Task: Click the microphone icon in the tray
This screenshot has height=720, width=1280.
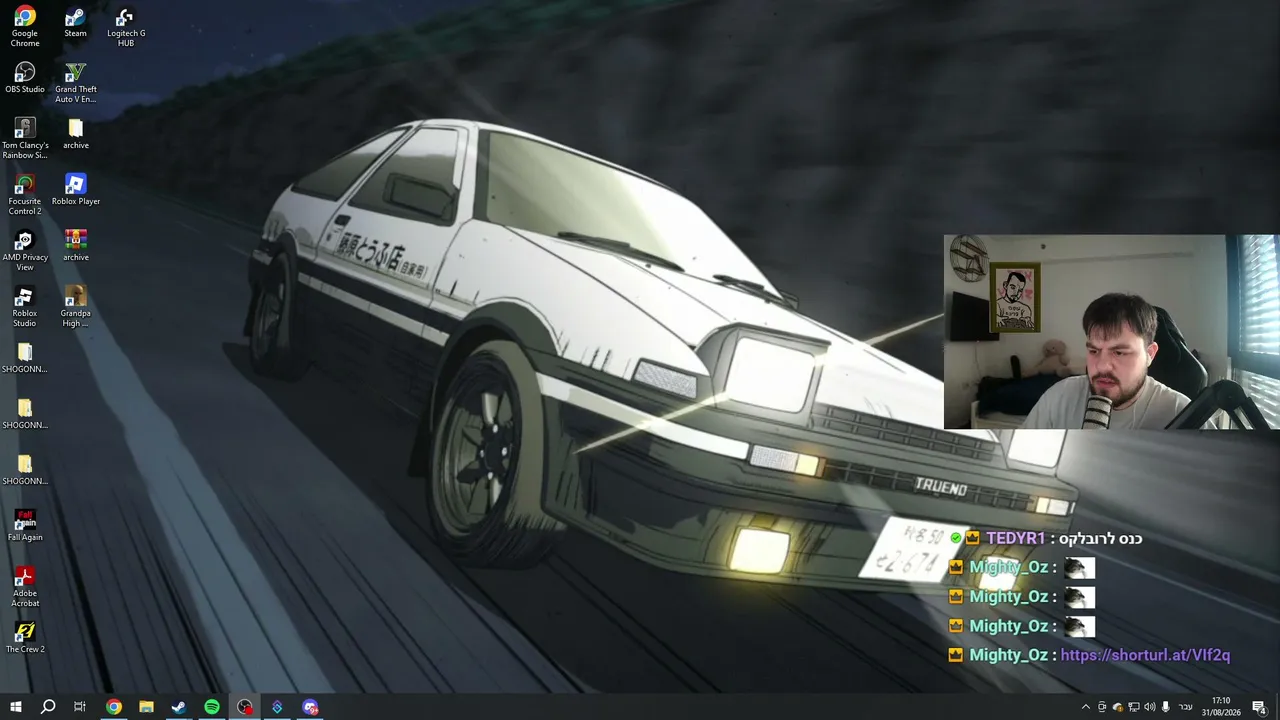Action: point(1166,707)
